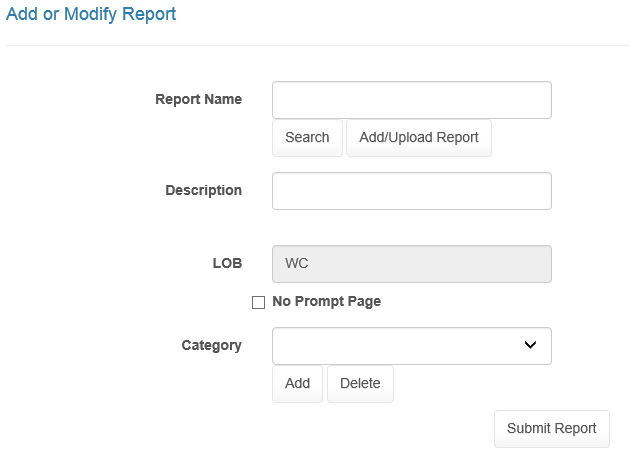Screen dimensions: 629x461
Task: Click the Add or Modify Report heading
Action: click(91, 14)
